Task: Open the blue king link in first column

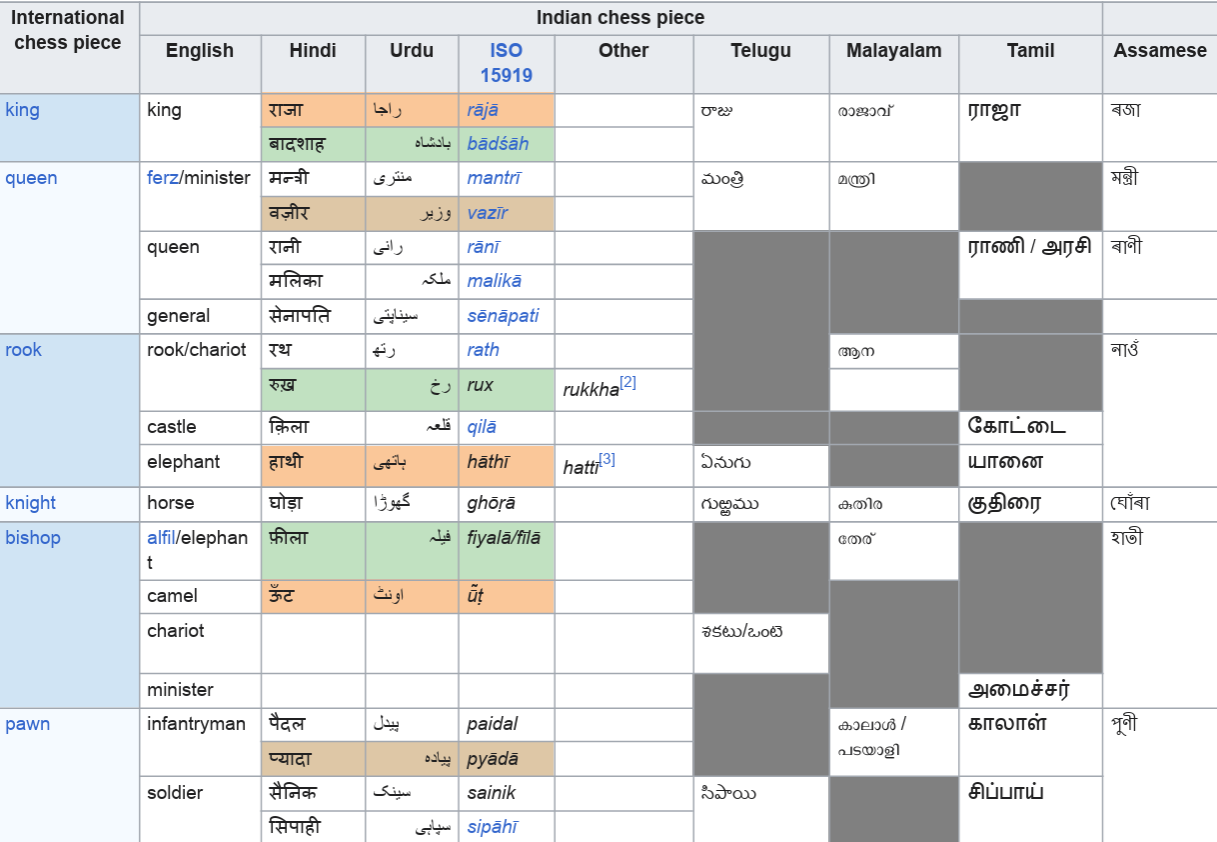Action: [x=22, y=110]
